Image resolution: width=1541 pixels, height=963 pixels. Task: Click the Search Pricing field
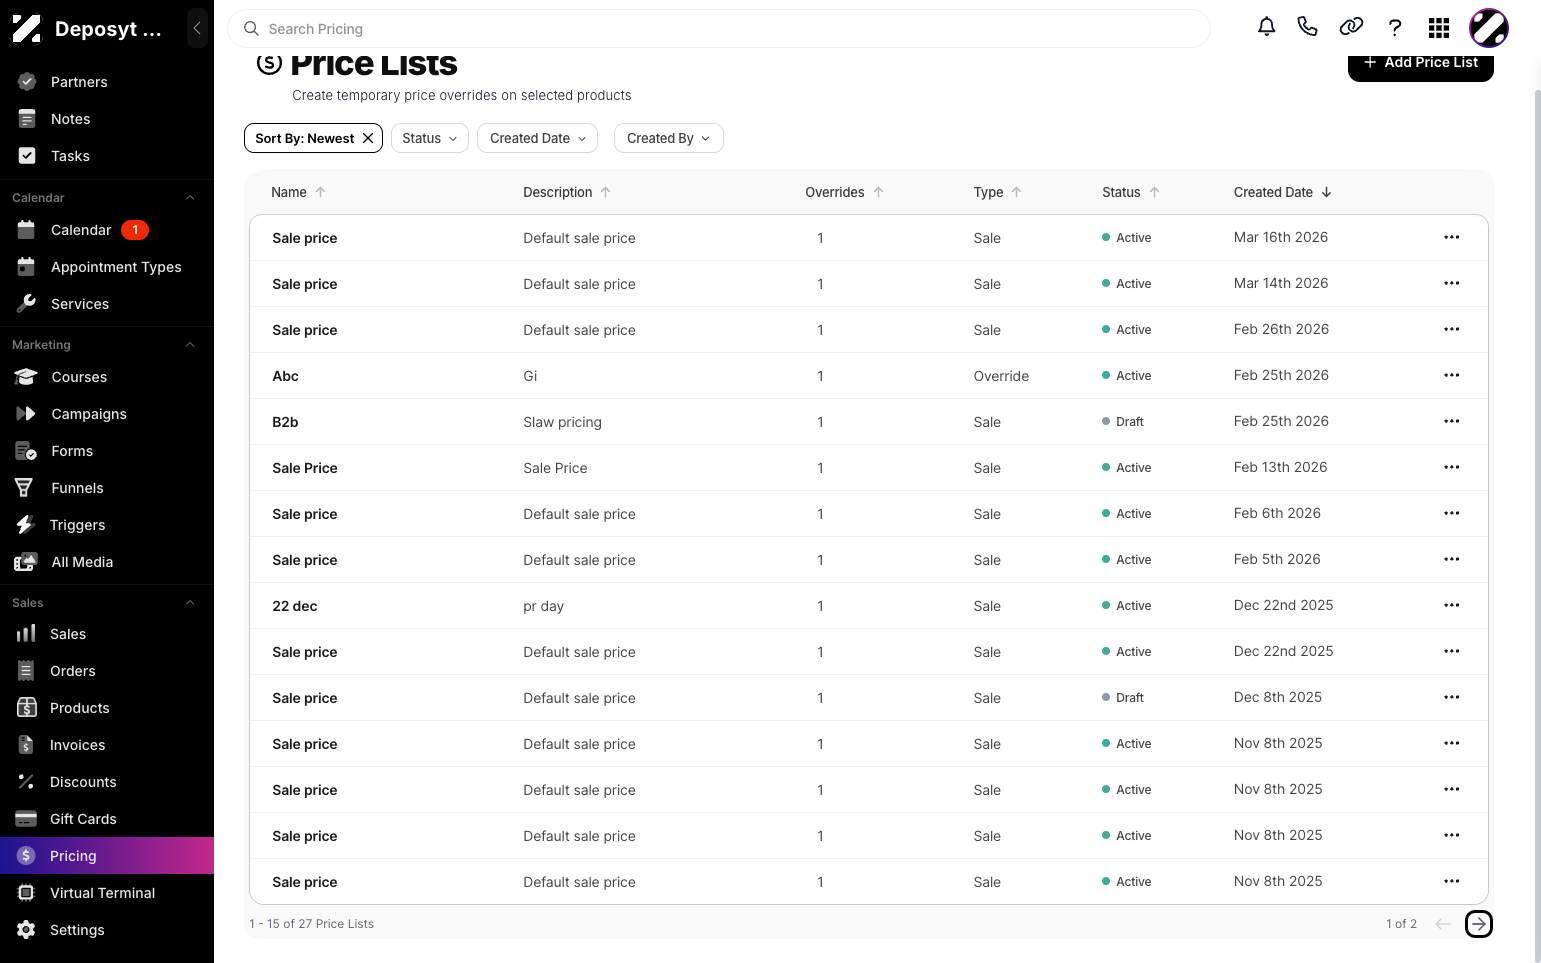719,29
